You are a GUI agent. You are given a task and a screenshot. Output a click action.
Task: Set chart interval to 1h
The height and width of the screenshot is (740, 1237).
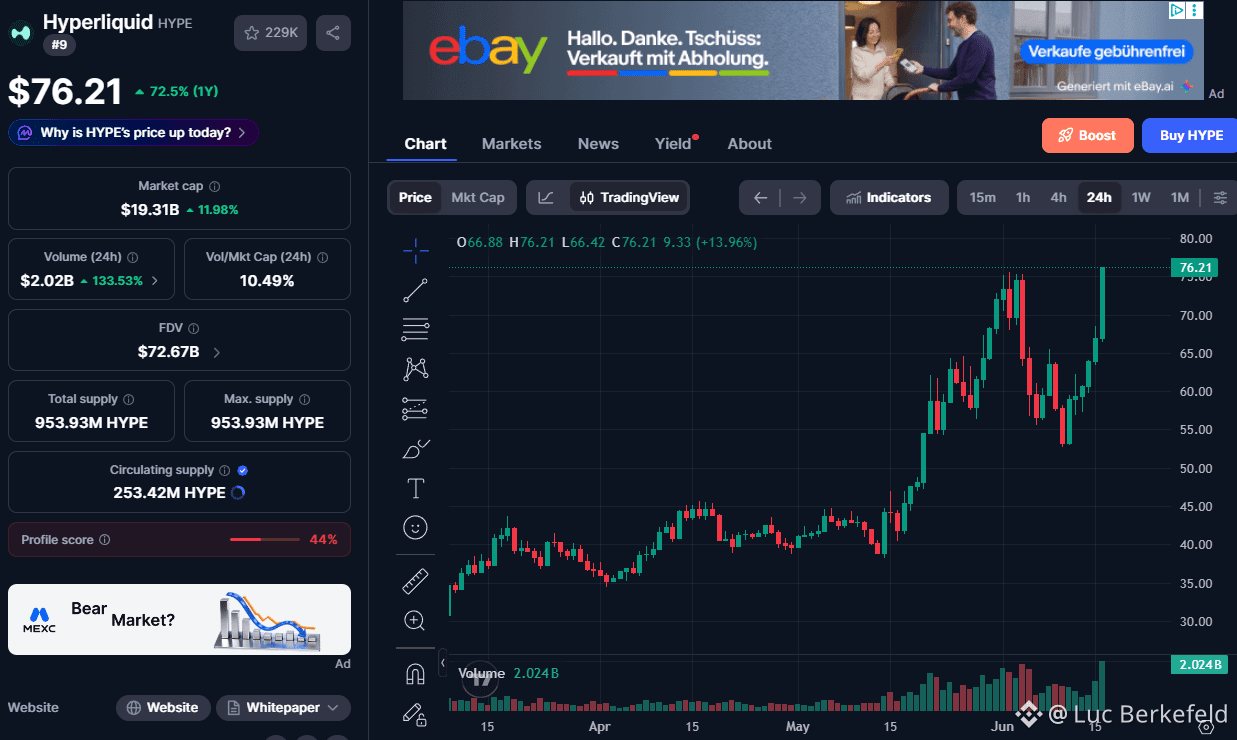click(x=1023, y=197)
